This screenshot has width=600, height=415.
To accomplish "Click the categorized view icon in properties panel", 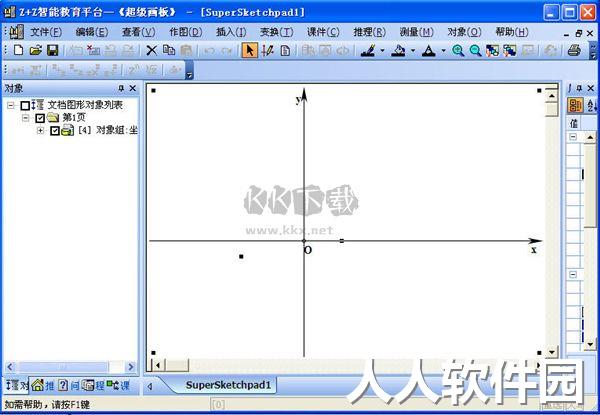I will [574, 105].
